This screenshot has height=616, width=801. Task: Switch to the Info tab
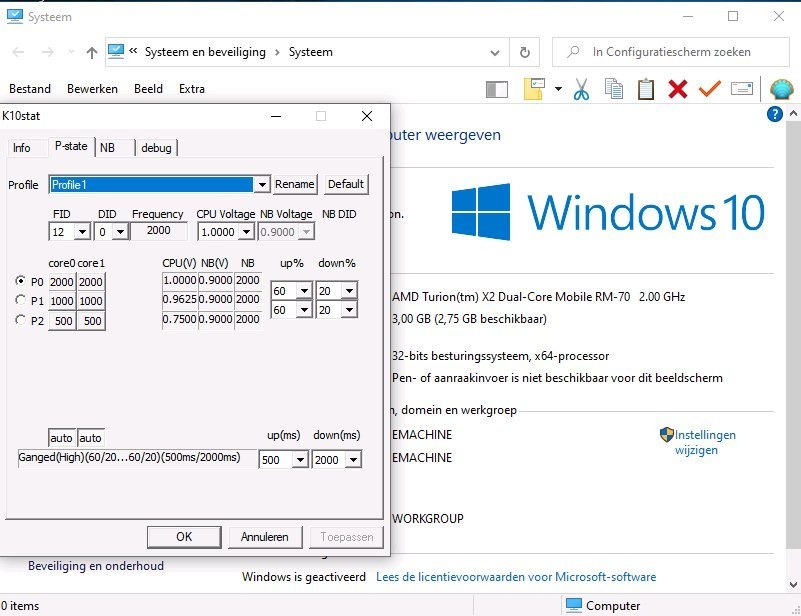click(x=22, y=148)
